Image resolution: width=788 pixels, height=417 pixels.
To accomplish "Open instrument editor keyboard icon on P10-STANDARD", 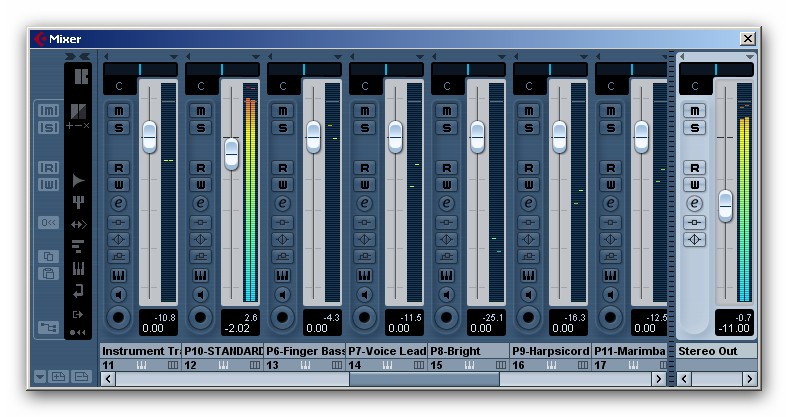I will coord(201,275).
